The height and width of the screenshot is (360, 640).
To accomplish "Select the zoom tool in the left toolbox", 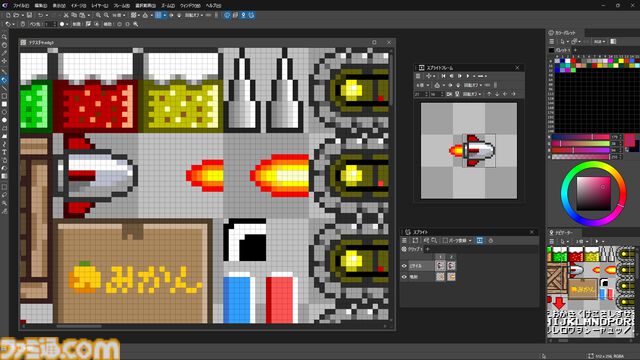I will [4, 37].
